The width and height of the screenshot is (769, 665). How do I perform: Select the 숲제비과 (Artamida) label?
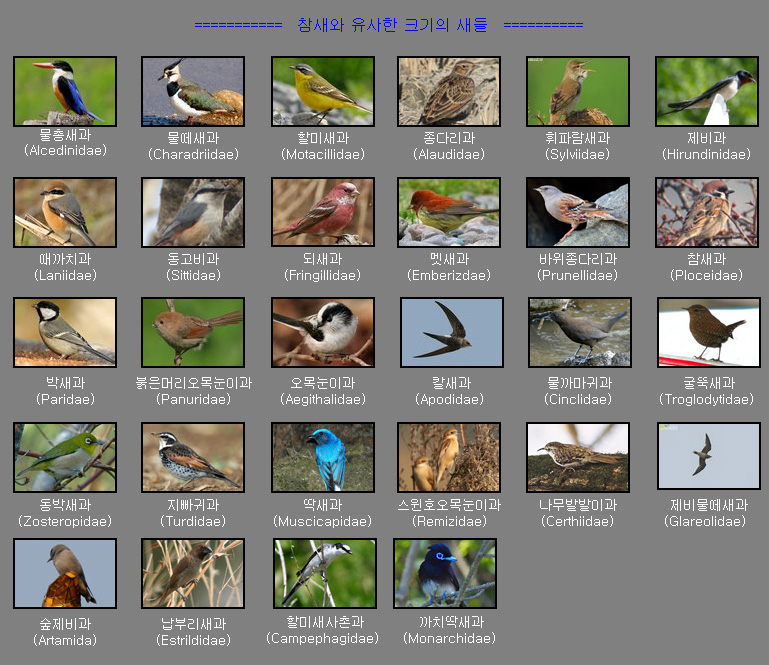tap(65, 632)
